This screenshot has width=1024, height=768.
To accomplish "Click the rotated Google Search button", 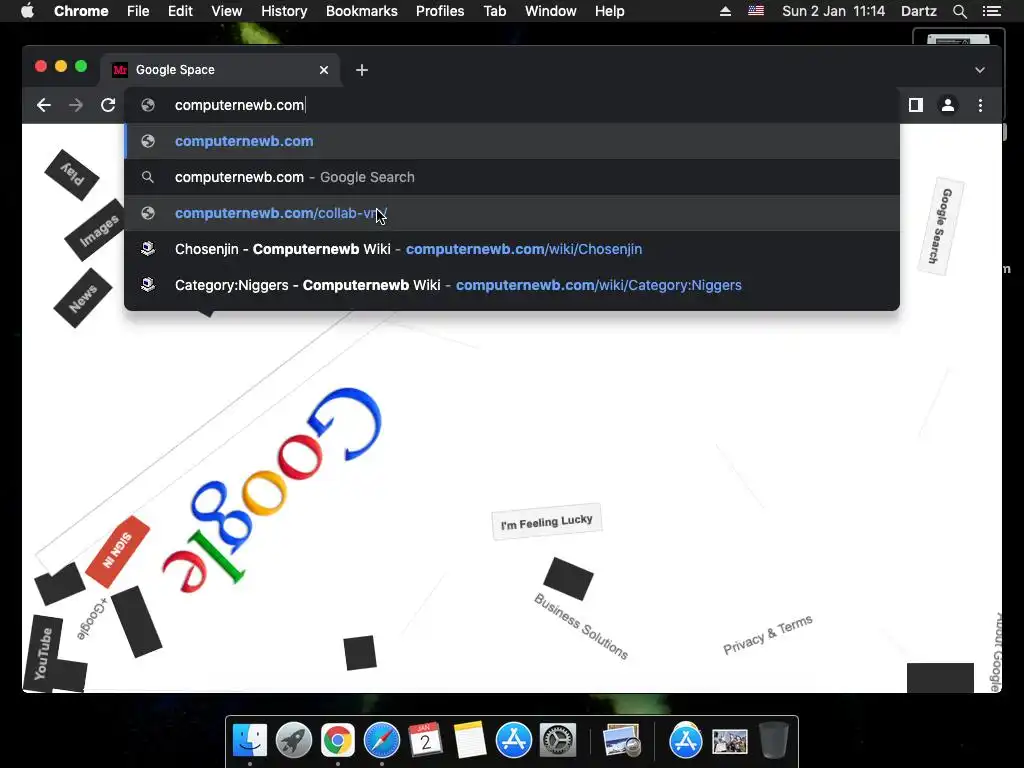I will click(941, 226).
